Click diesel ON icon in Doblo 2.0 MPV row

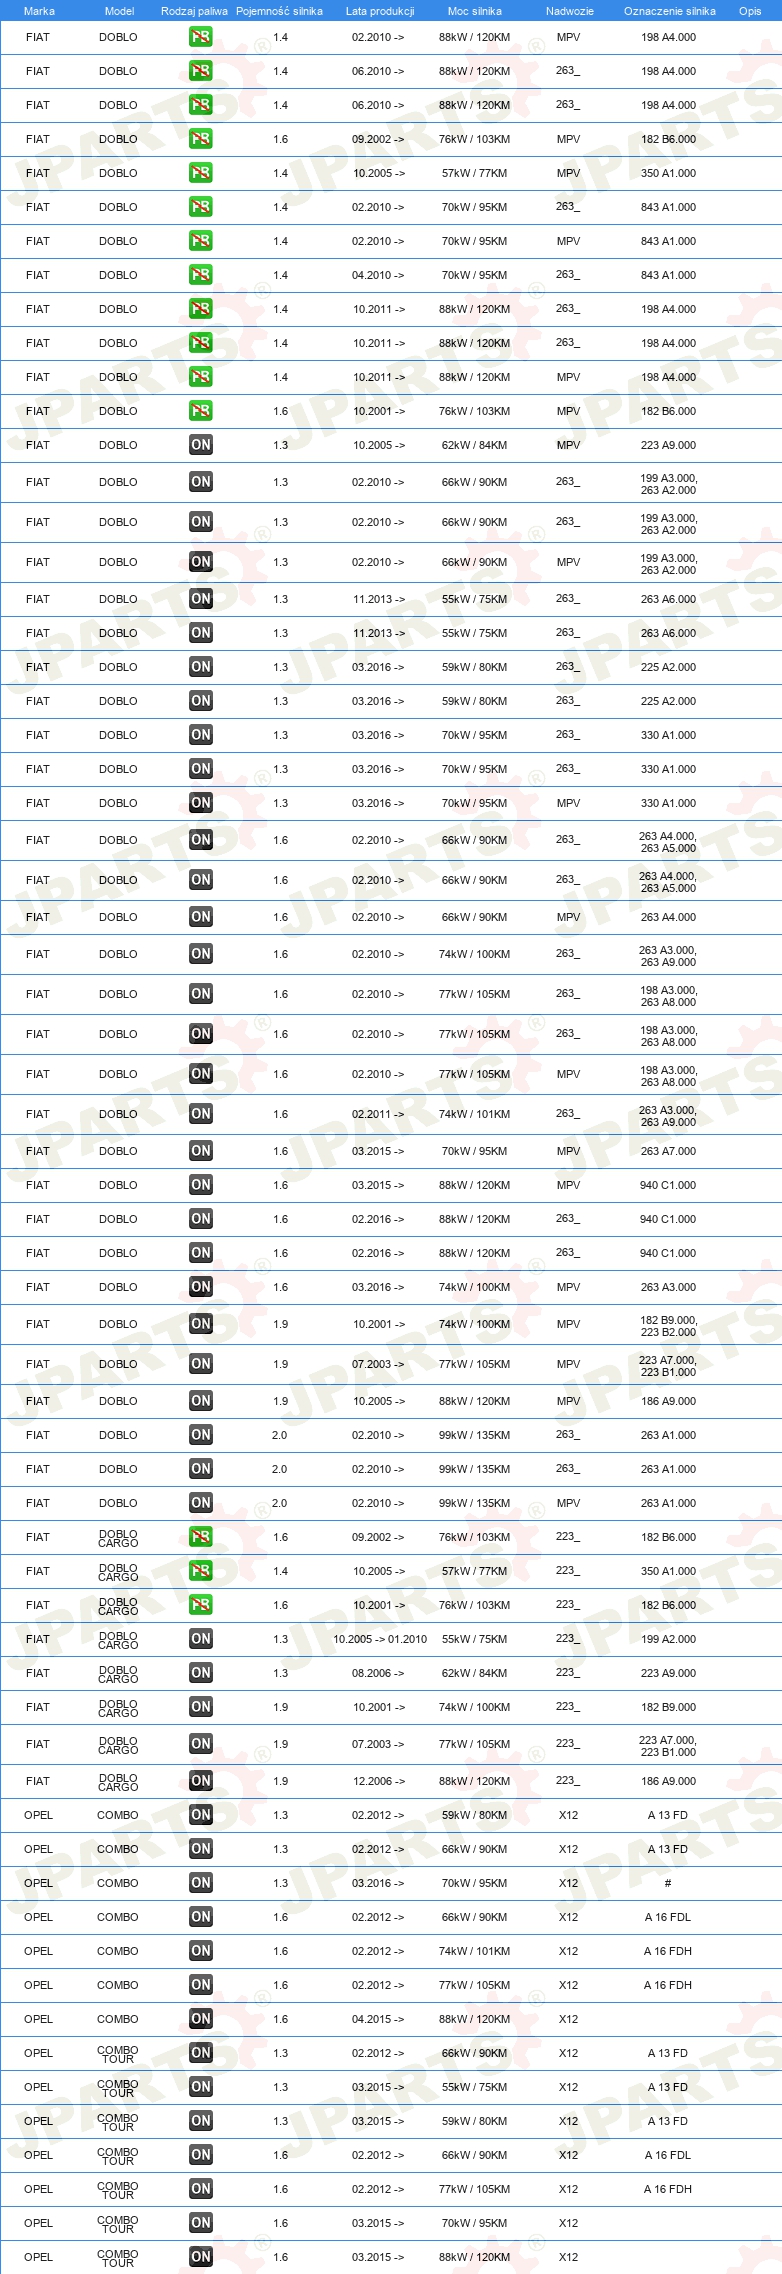(200, 1503)
